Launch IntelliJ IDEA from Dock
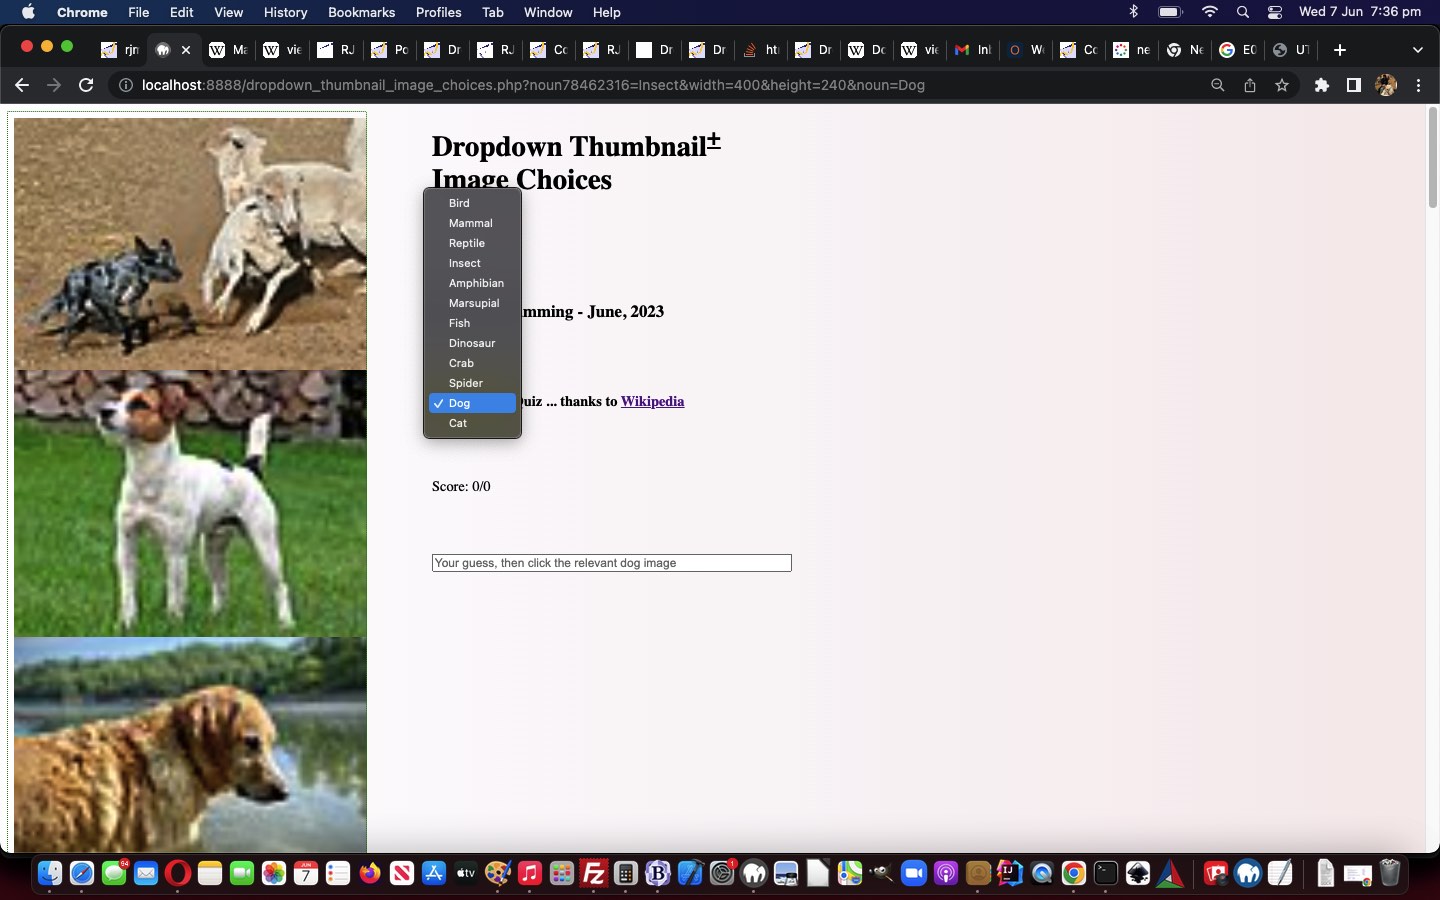The image size is (1440, 900). pyautogui.click(x=1010, y=873)
